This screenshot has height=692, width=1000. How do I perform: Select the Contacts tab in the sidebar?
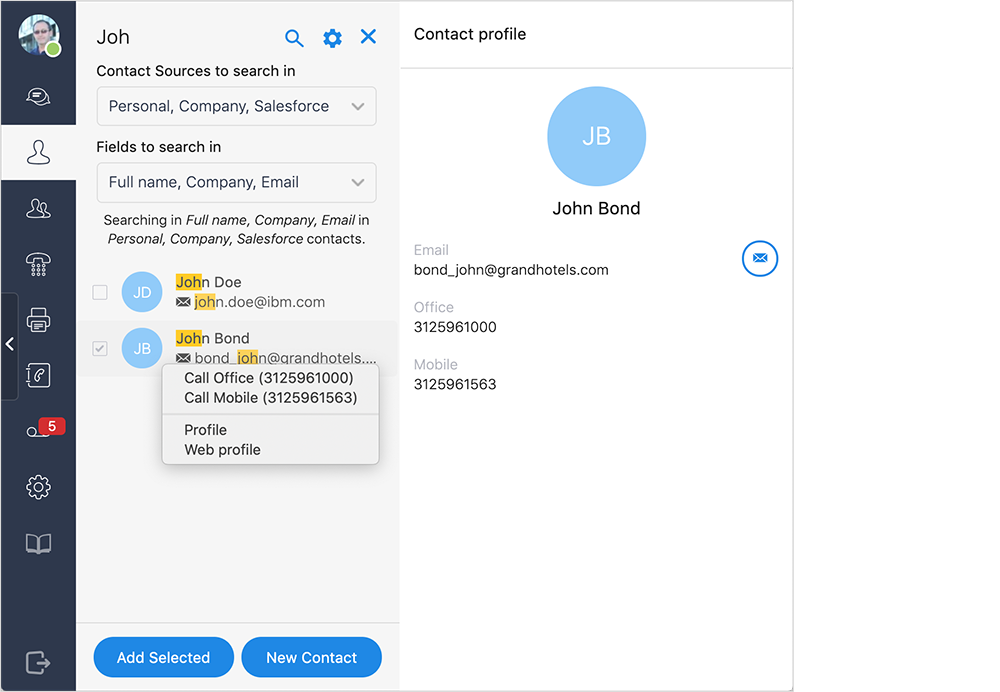click(38, 152)
